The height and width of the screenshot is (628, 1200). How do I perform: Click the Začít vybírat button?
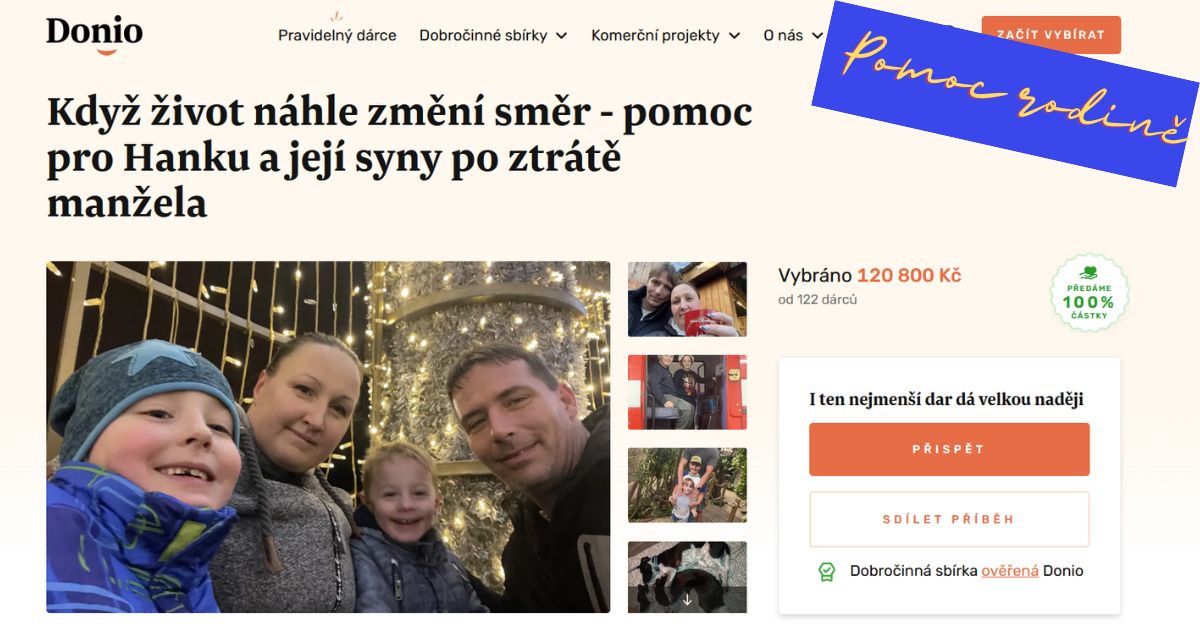pos(1051,35)
